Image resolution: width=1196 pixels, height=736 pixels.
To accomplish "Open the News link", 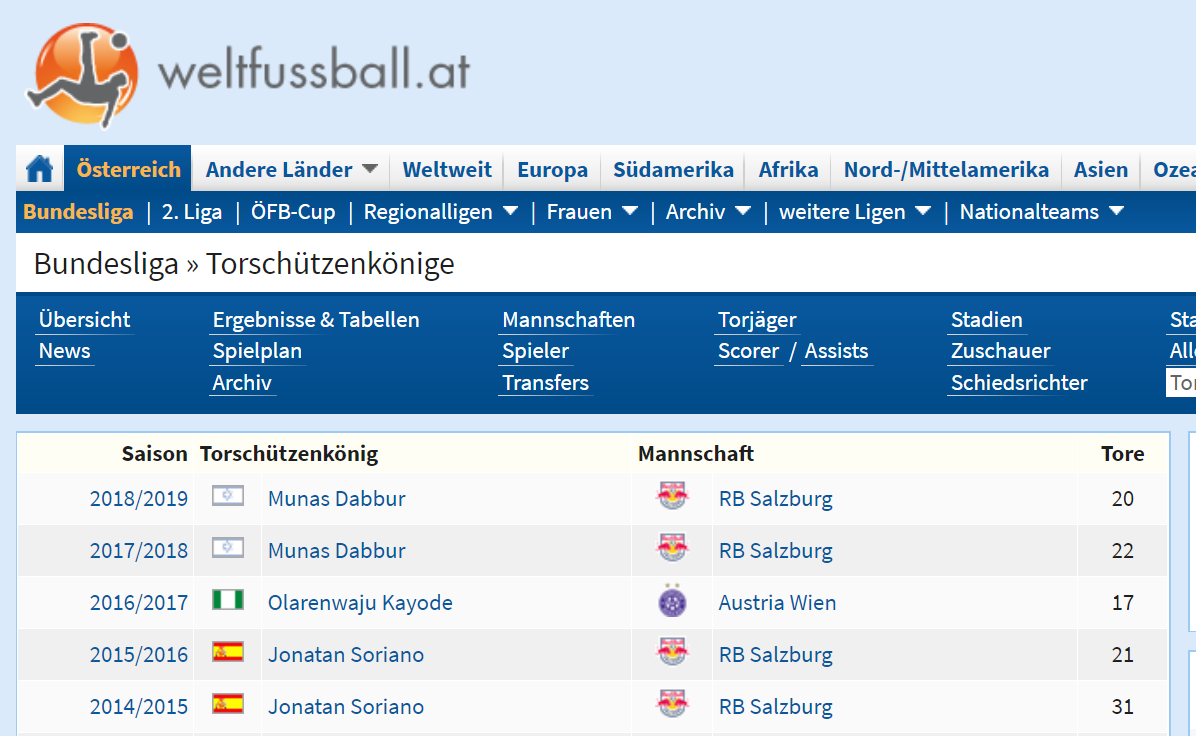I will coord(65,351).
